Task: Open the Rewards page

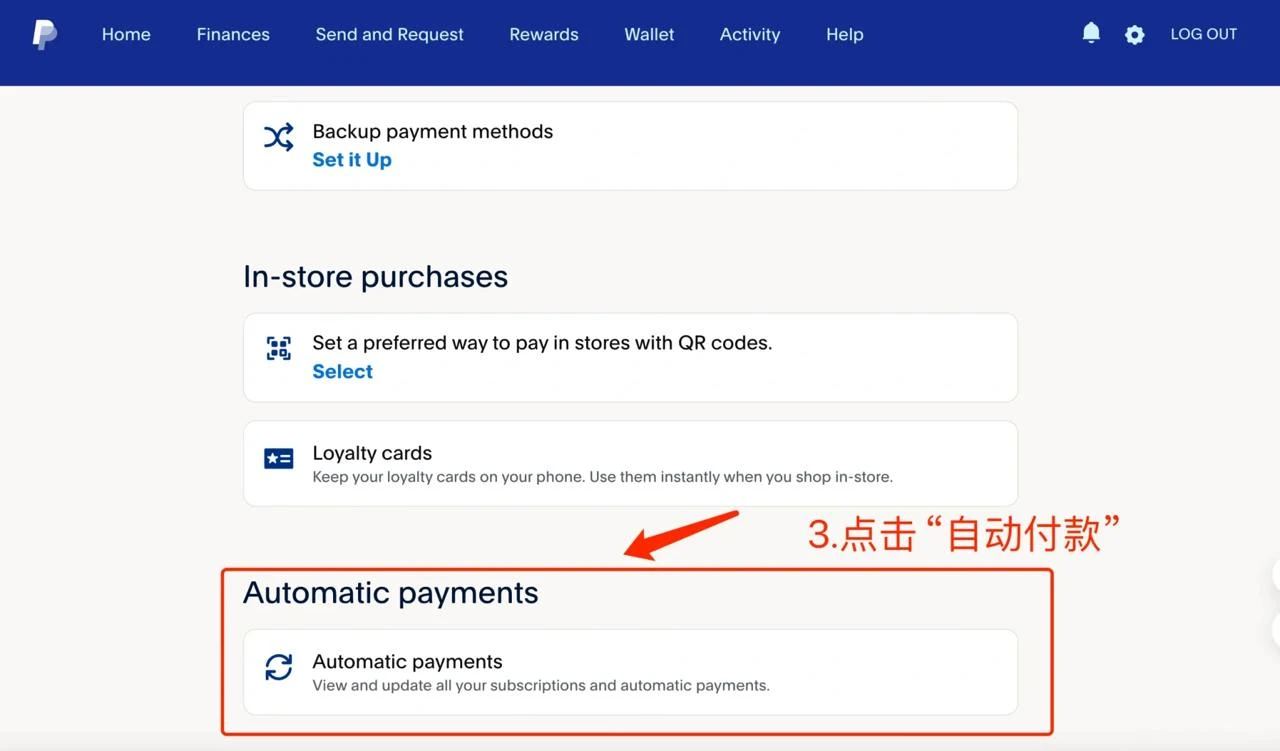Action: pos(544,34)
